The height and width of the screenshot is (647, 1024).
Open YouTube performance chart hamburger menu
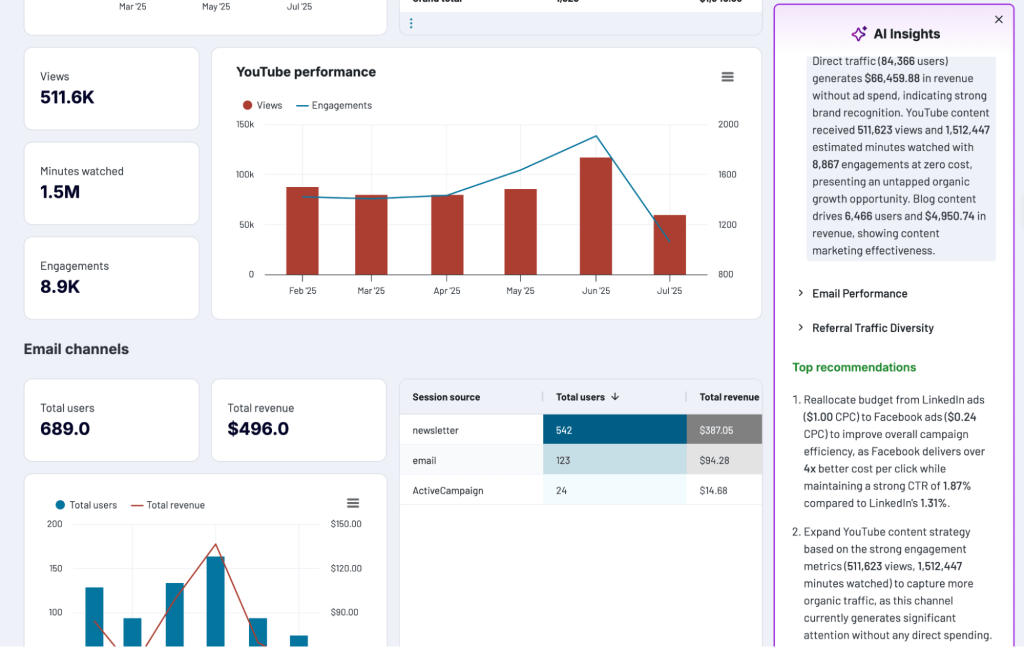pos(728,77)
